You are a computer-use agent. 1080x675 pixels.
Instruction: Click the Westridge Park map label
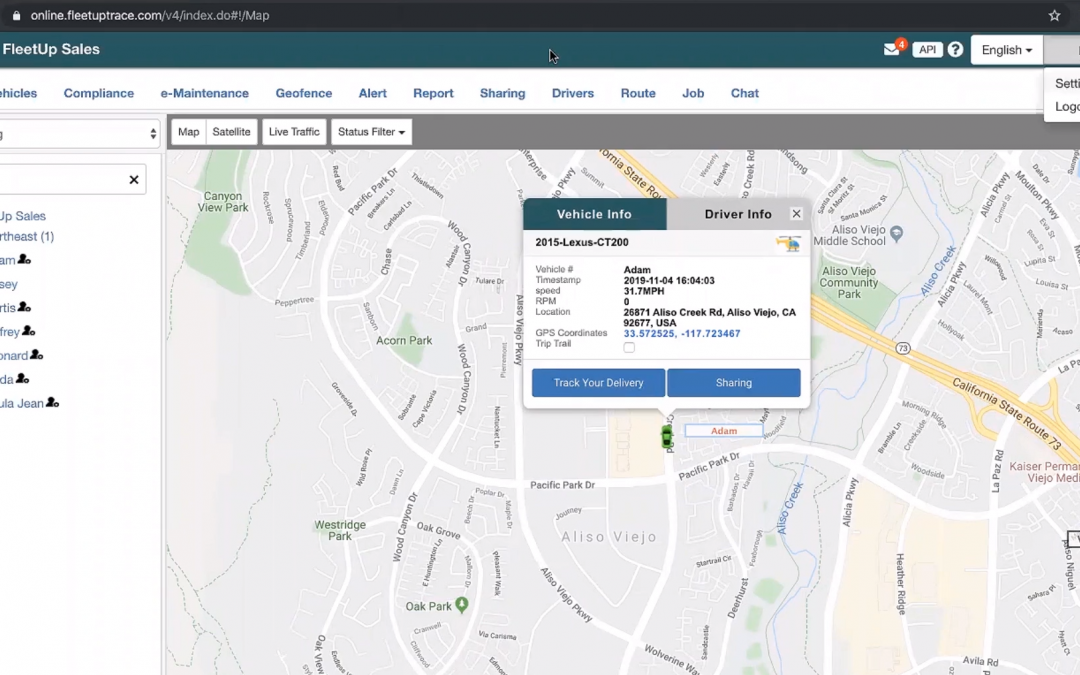coord(340,530)
